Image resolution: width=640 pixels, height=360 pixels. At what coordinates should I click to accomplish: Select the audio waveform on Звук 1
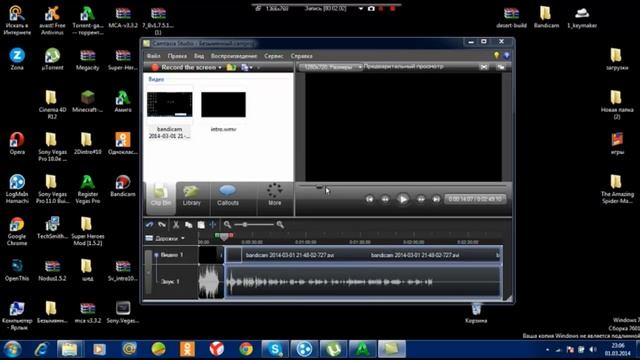[x=363, y=282]
